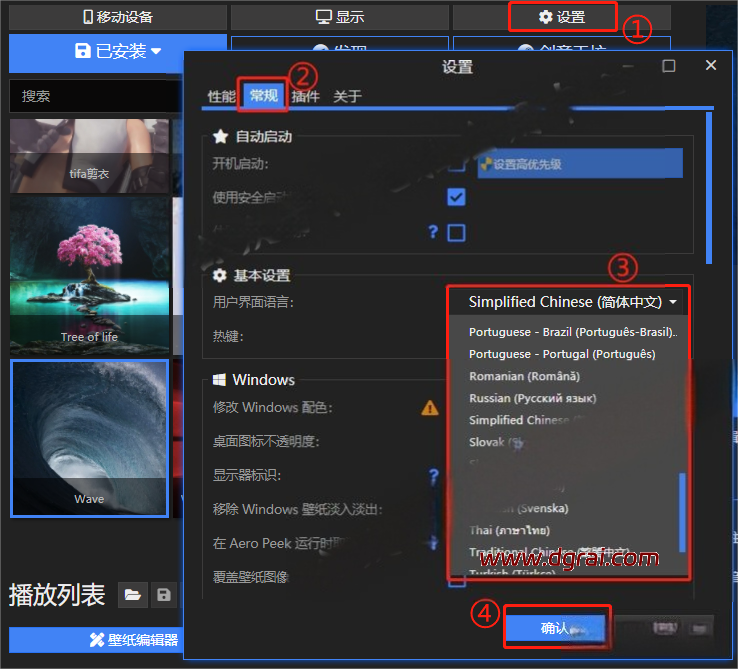Viewport: 738px width, 669px height.
Task: Select Russian from the language list
Action: [532, 398]
